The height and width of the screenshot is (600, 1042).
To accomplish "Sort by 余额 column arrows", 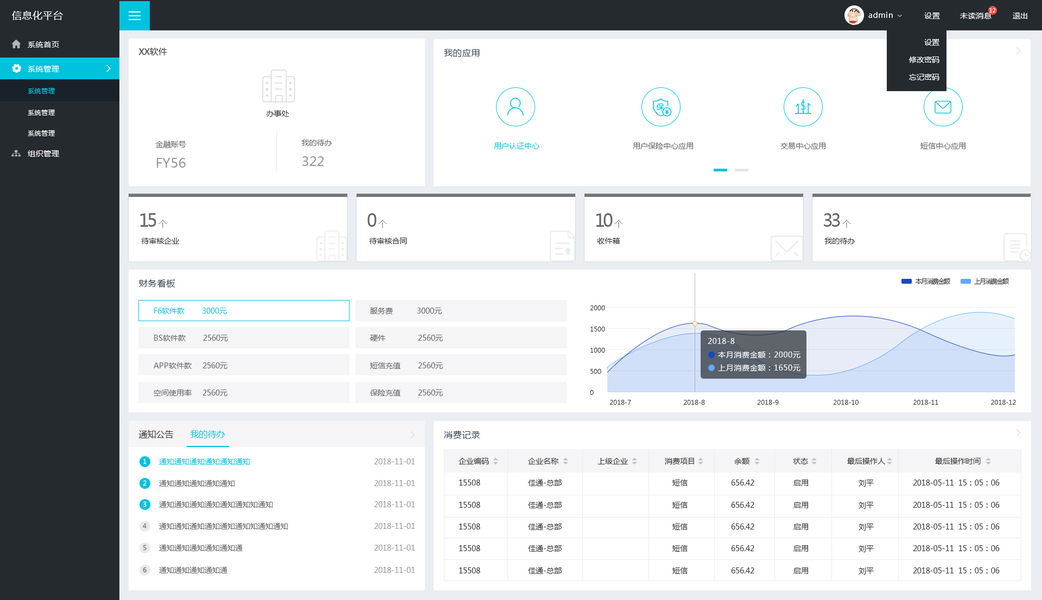I will [x=756, y=461].
